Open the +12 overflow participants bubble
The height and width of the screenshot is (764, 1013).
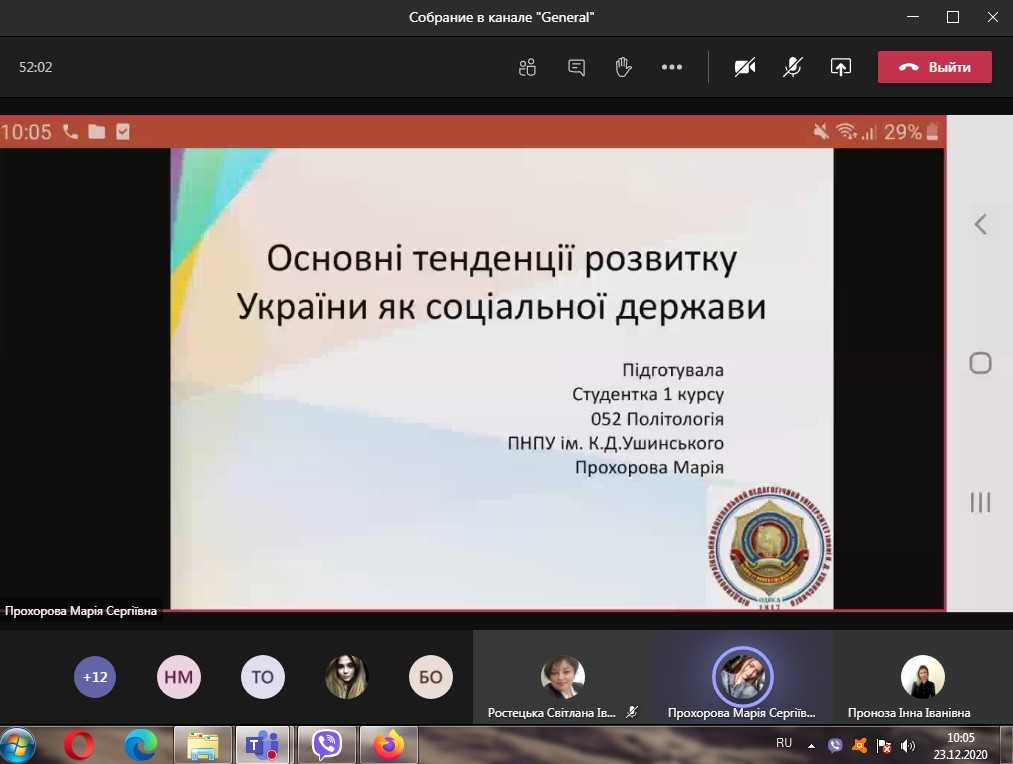coord(95,677)
